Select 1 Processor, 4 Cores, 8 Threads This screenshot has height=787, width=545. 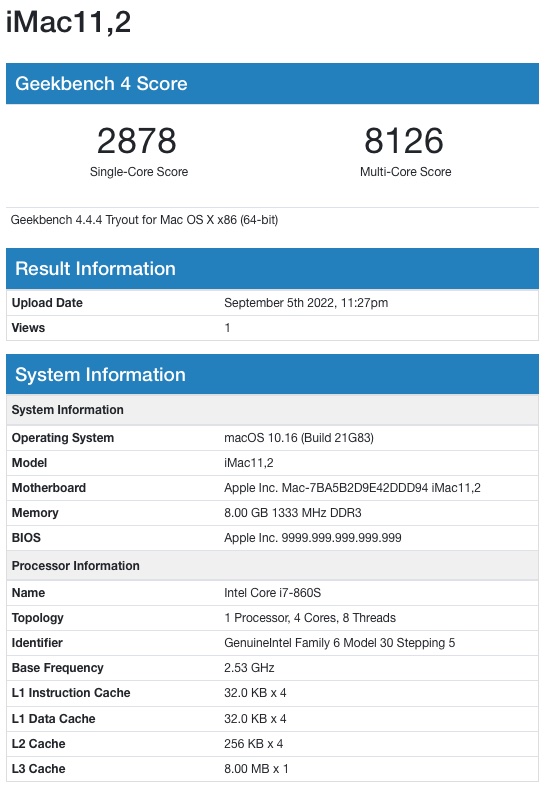coord(310,618)
